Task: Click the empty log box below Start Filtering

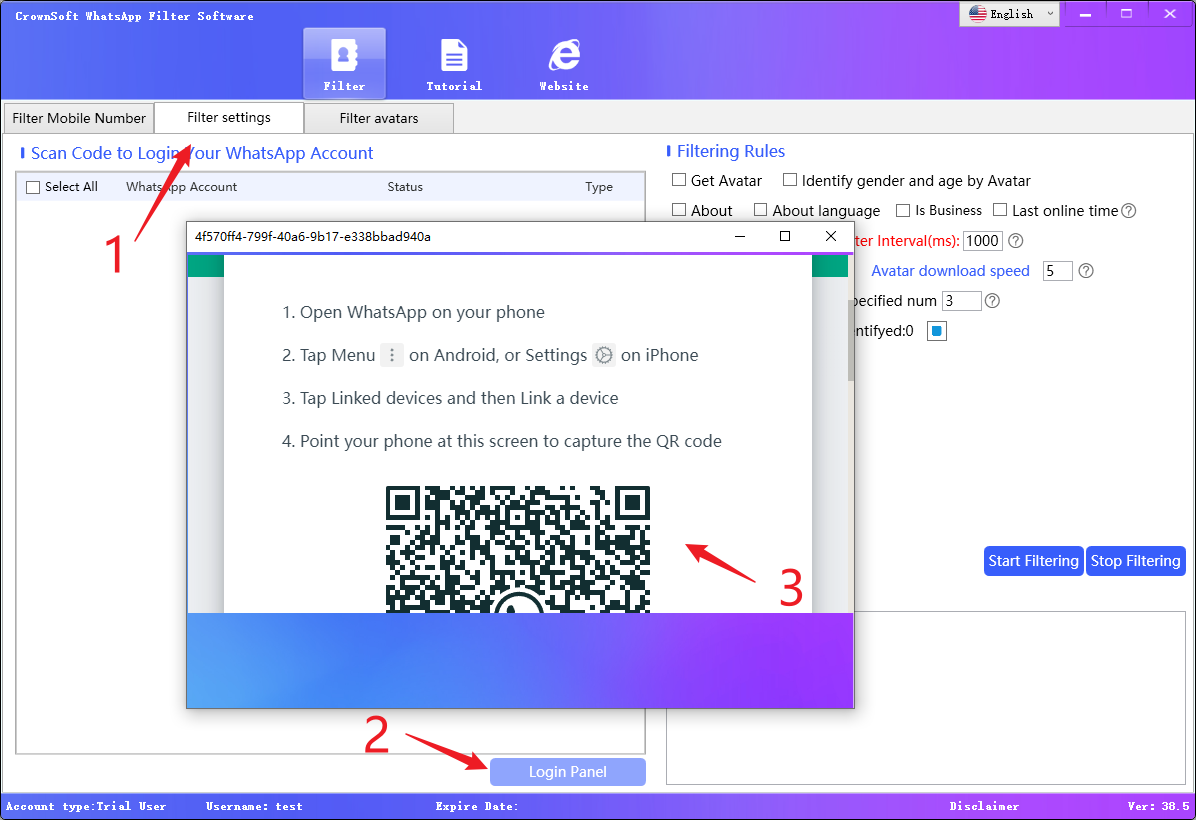Action: coord(926,698)
